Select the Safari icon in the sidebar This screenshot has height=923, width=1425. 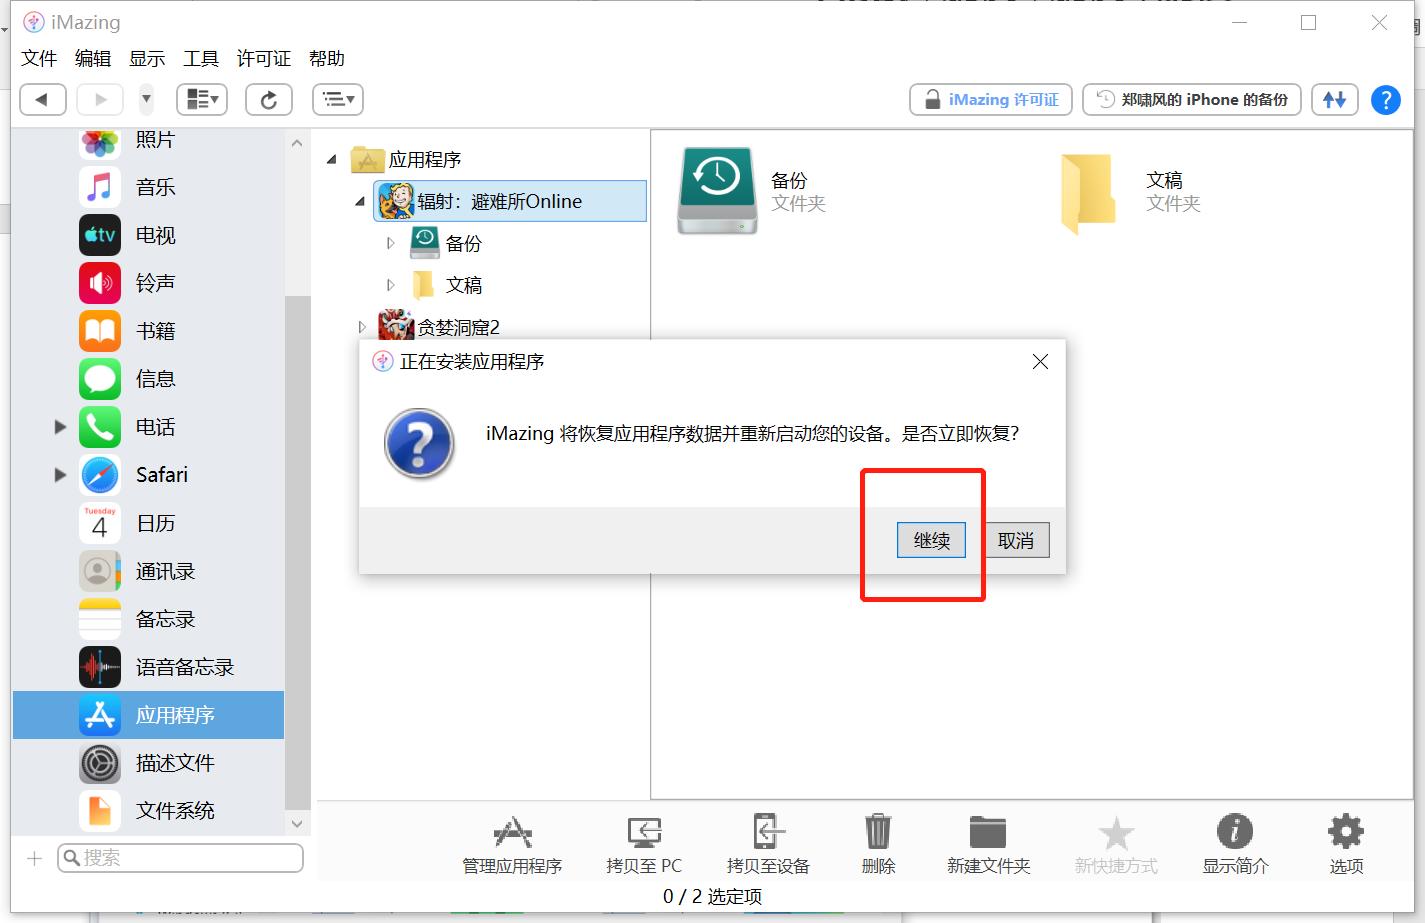point(100,475)
